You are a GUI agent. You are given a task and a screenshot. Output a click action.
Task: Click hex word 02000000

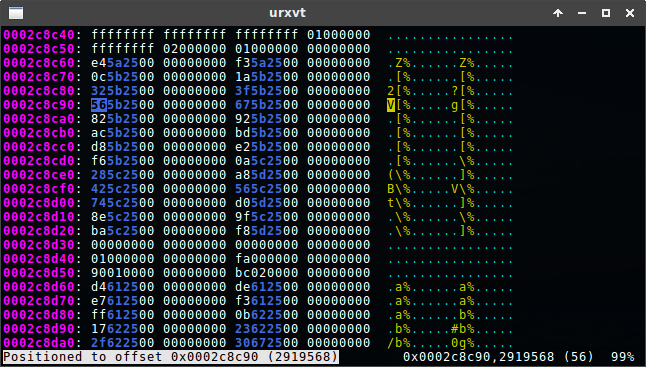(x=194, y=49)
